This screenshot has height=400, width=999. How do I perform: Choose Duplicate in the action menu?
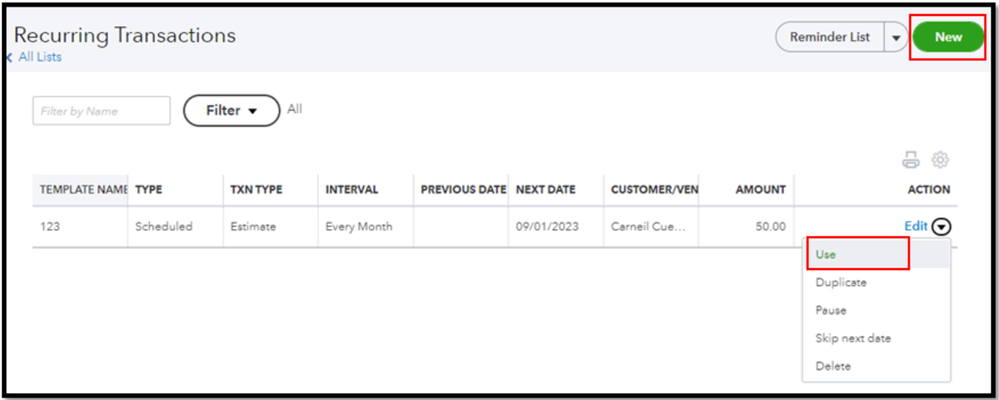pyautogui.click(x=841, y=283)
